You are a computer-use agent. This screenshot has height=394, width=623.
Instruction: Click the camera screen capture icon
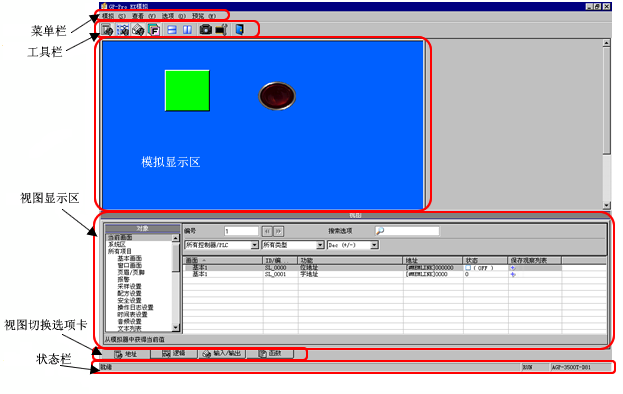click(205, 29)
